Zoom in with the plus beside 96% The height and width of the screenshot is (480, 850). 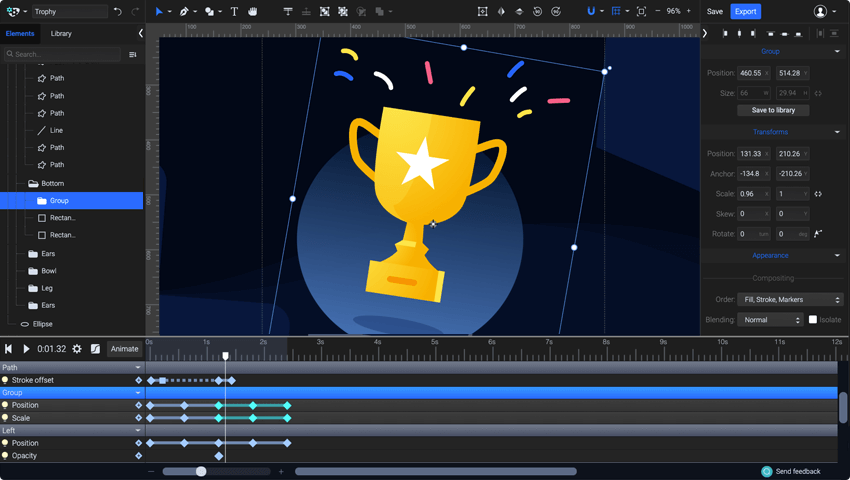[x=688, y=11]
